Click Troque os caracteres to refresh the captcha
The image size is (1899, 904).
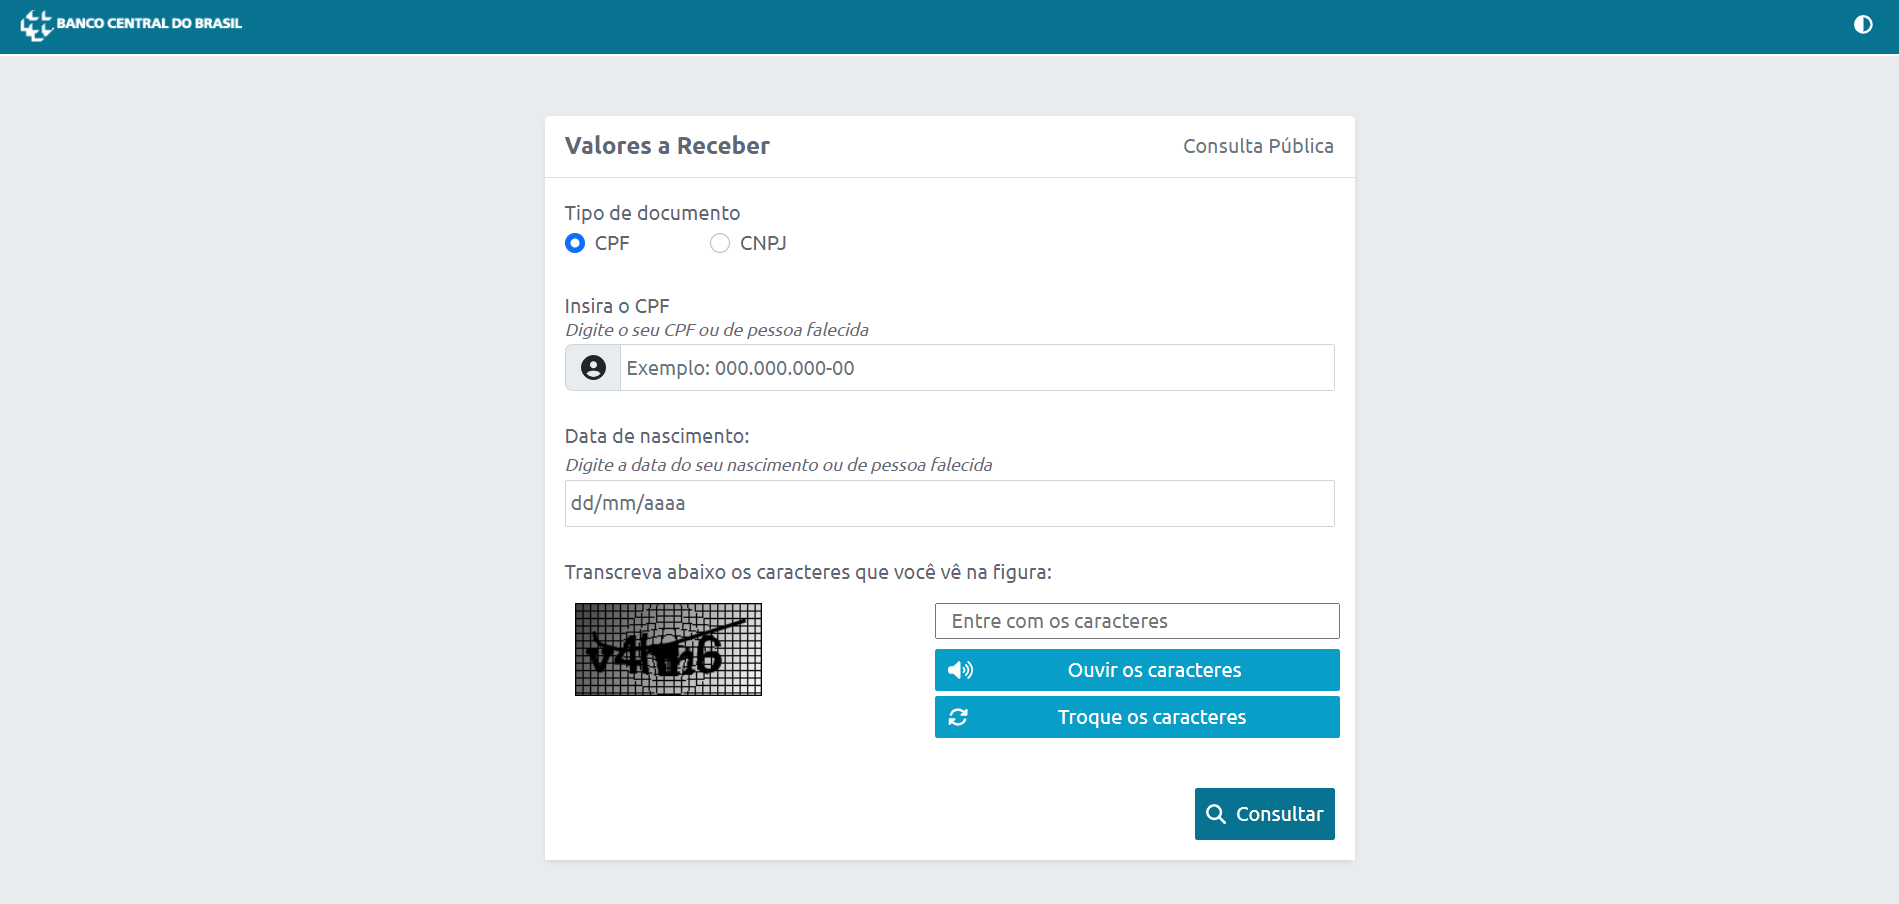tap(1136, 717)
